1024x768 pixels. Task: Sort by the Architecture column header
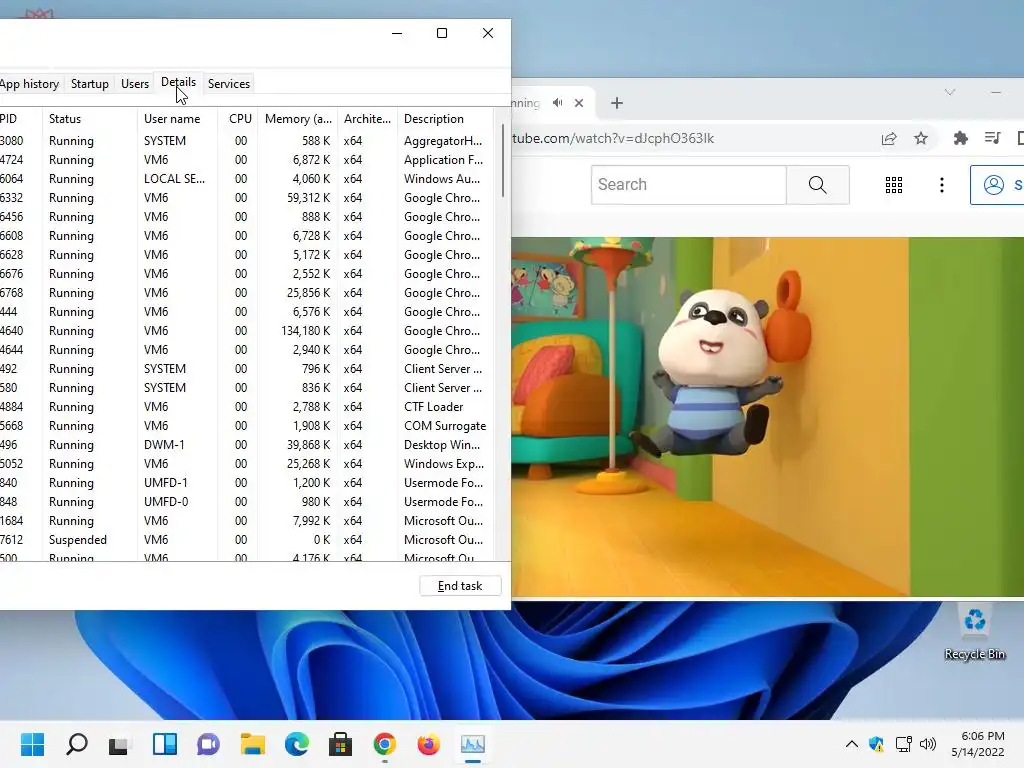coord(367,119)
